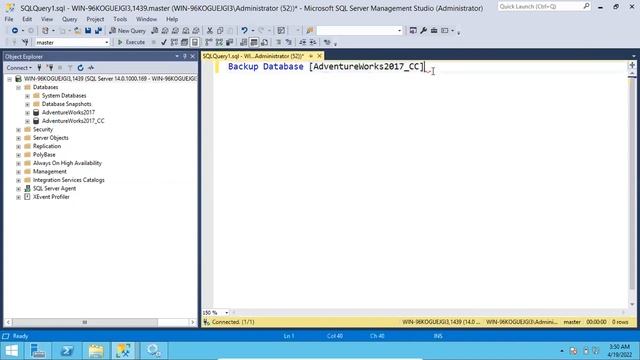Click the Cut icon in toolbar
The height and width of the screenshot is (360, 640).
[x=210, y=31]
